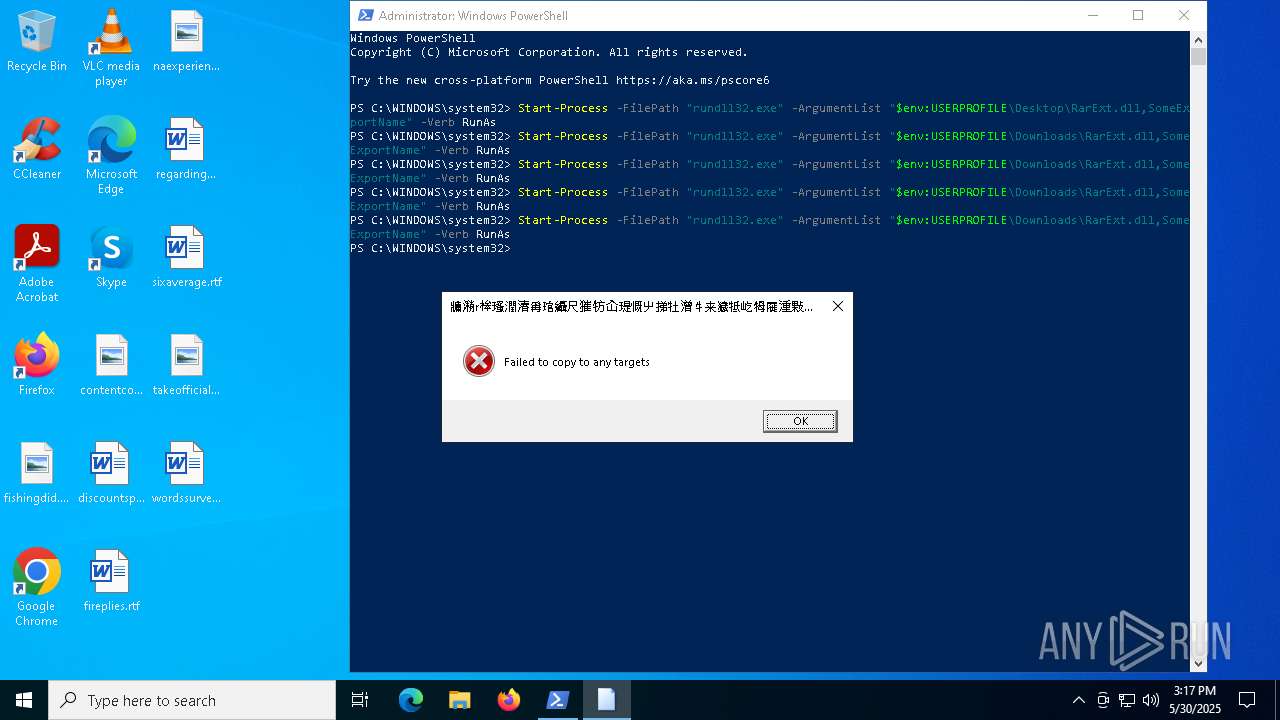Open the Windows Start menu

[24, 700]
